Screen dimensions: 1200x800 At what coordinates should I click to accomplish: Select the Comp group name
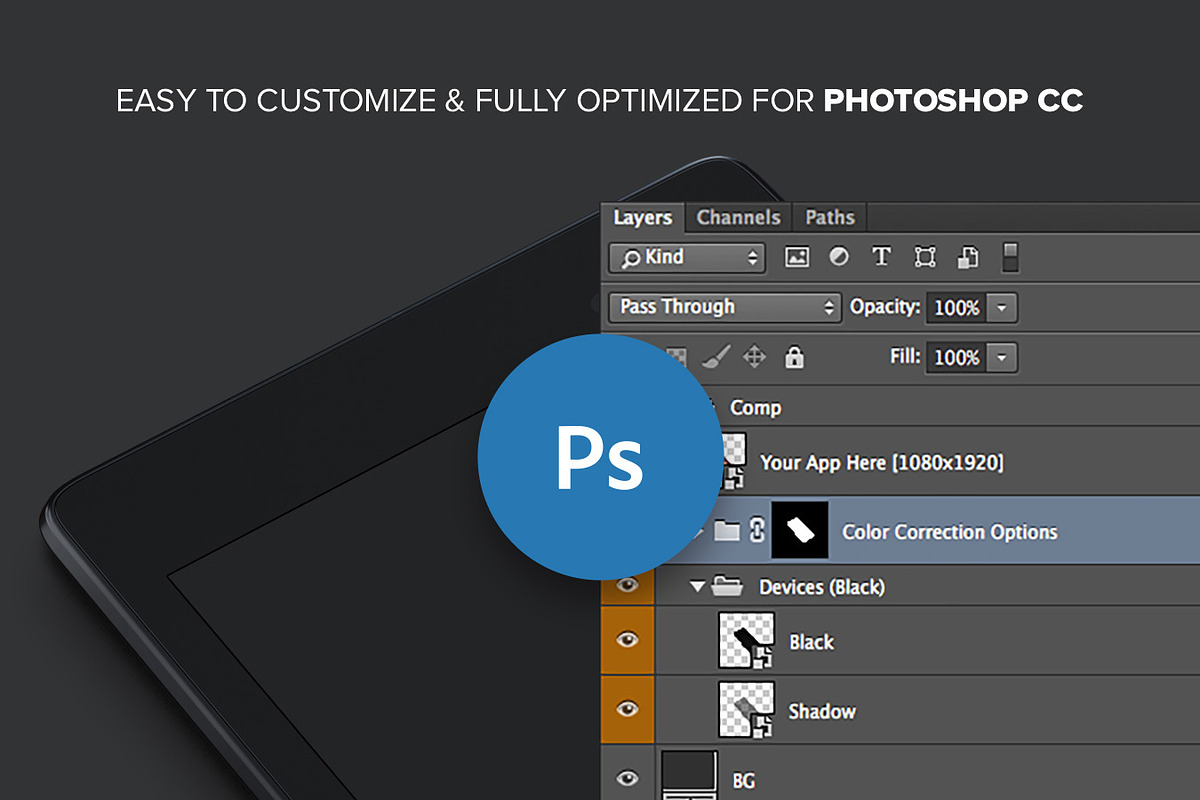[x=756, y=408]
